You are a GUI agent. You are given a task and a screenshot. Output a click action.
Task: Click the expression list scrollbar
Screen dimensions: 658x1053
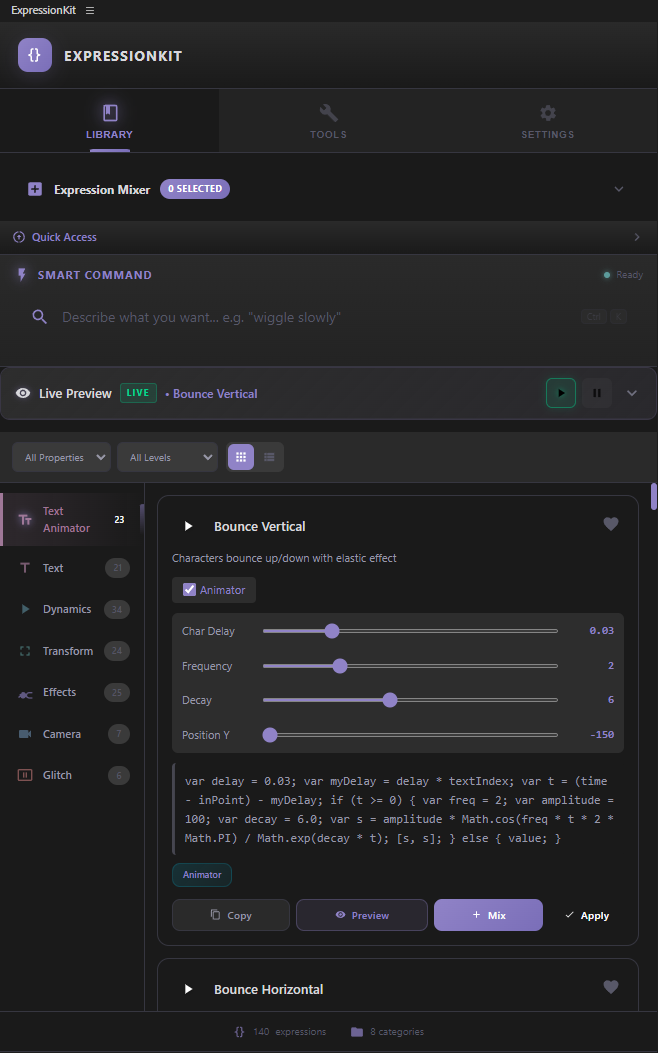[654, 496]
